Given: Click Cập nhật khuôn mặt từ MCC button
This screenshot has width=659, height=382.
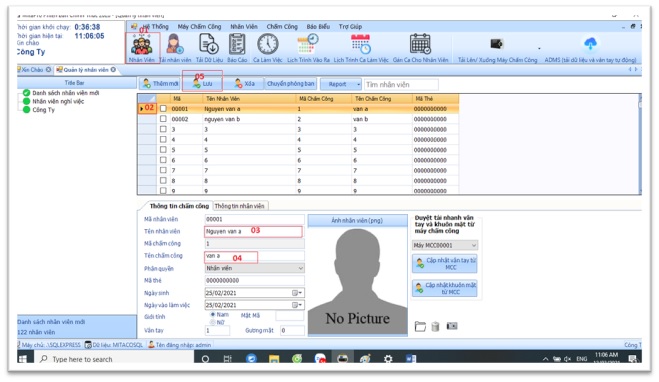Looking at the screenshot, I should (445, 288).
